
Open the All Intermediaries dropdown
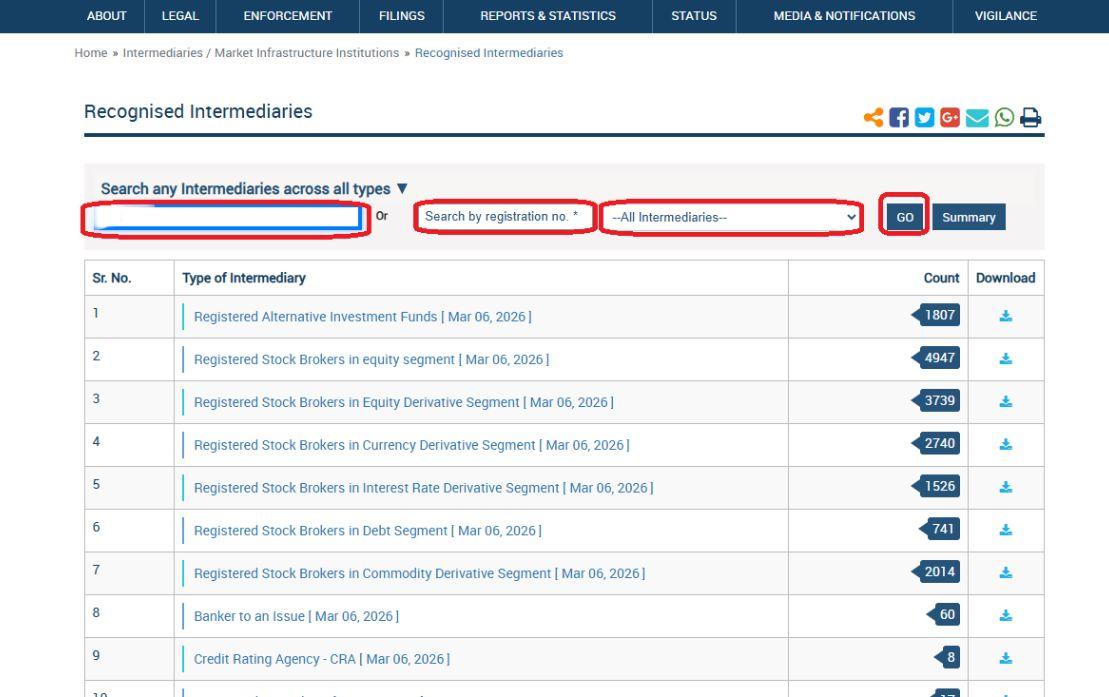tap(733, 217)
